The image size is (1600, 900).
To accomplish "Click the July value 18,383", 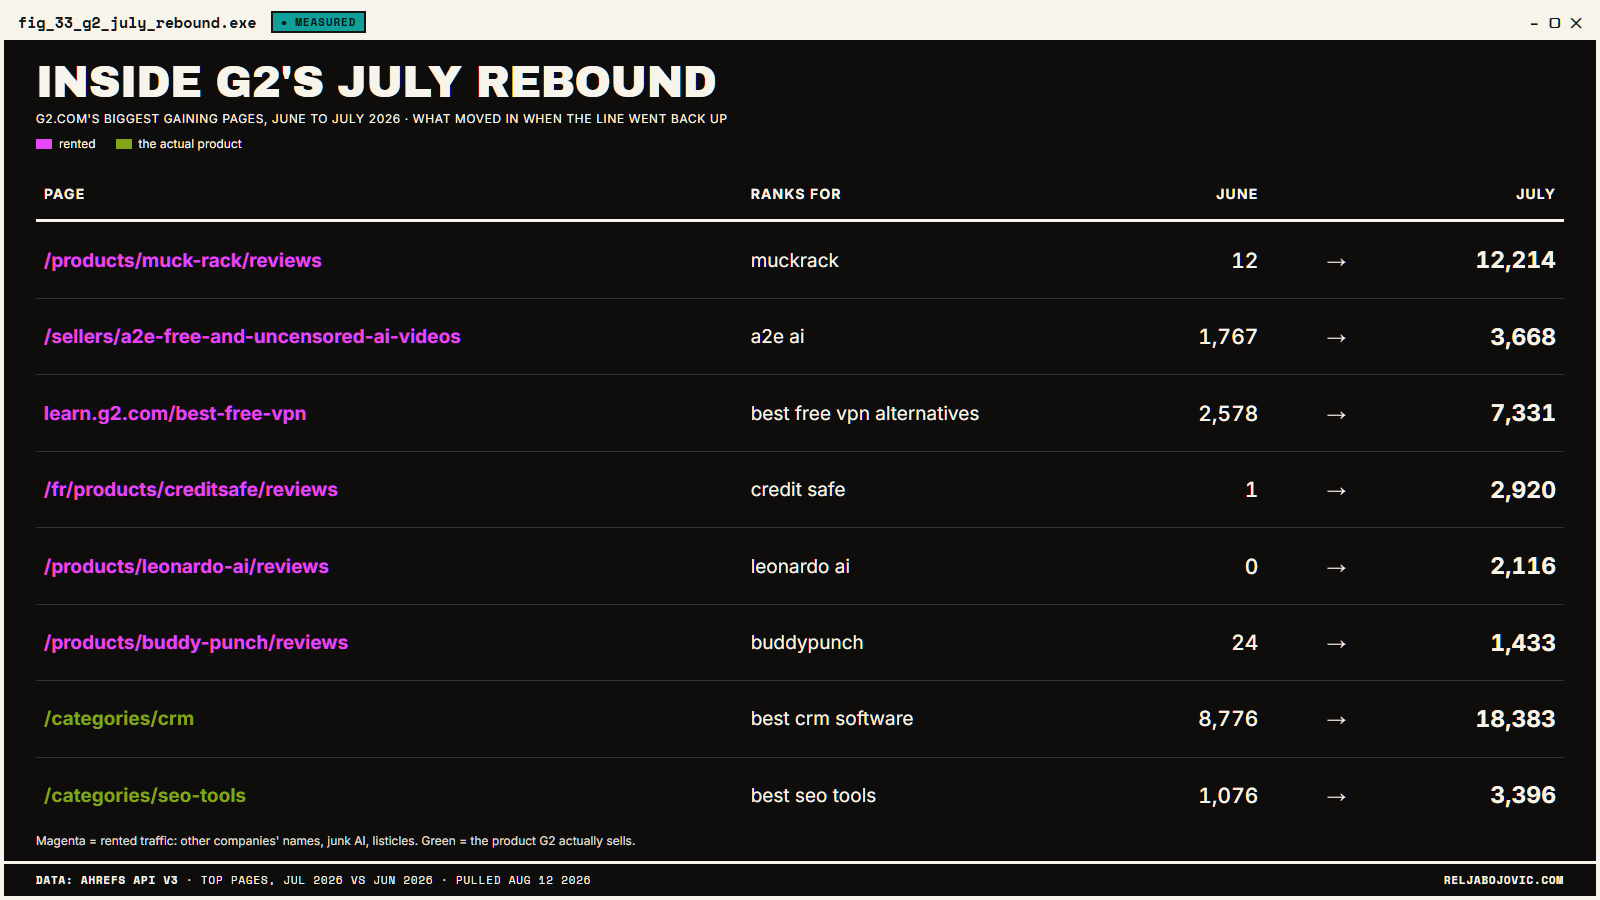I will tap(1516, 719).
